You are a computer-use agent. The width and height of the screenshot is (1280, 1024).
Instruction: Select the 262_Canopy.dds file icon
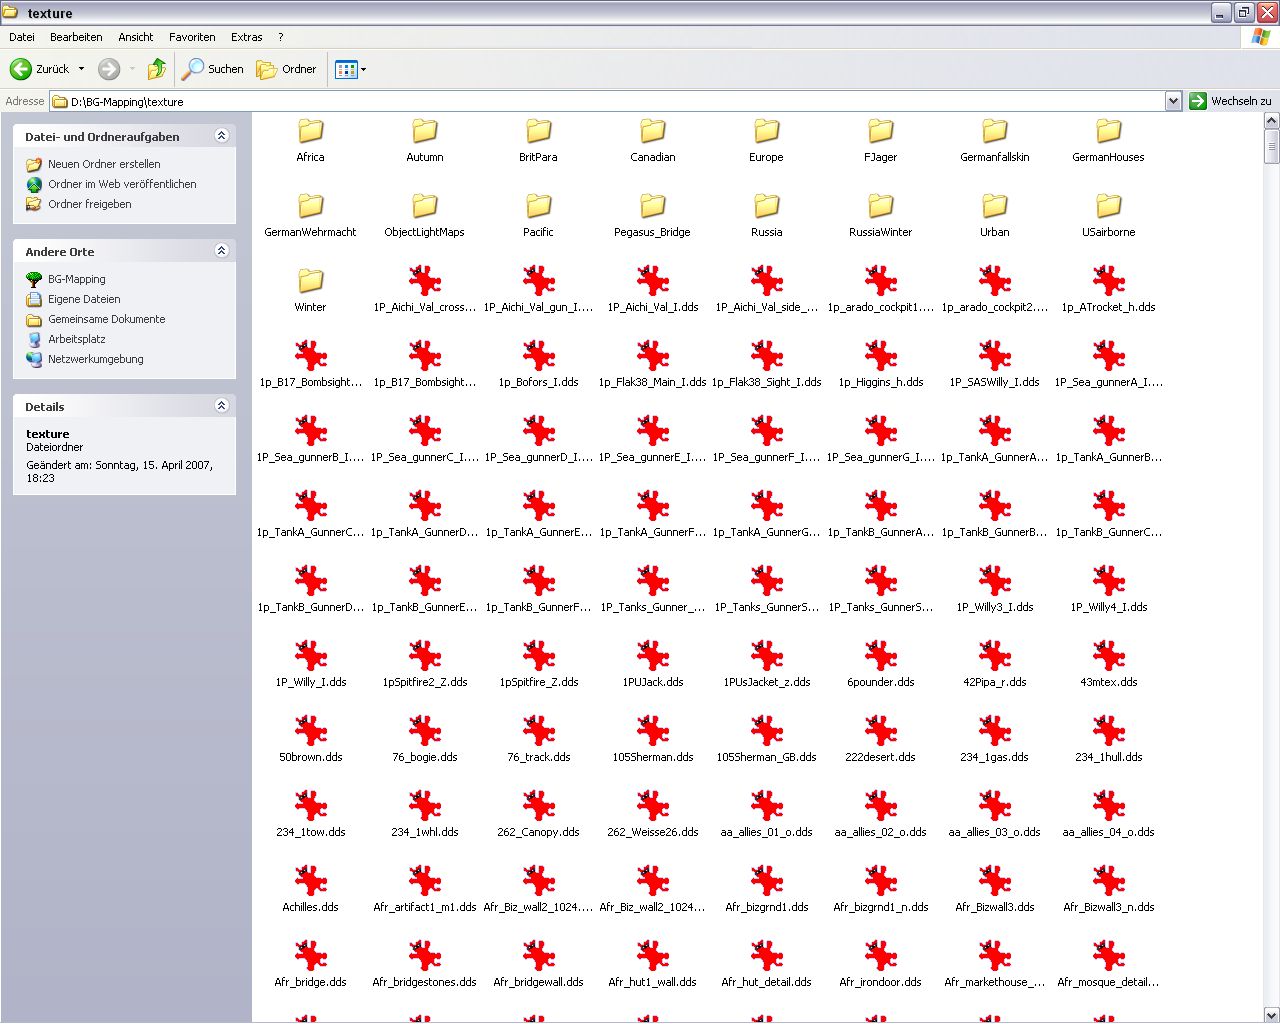point(538,806)
